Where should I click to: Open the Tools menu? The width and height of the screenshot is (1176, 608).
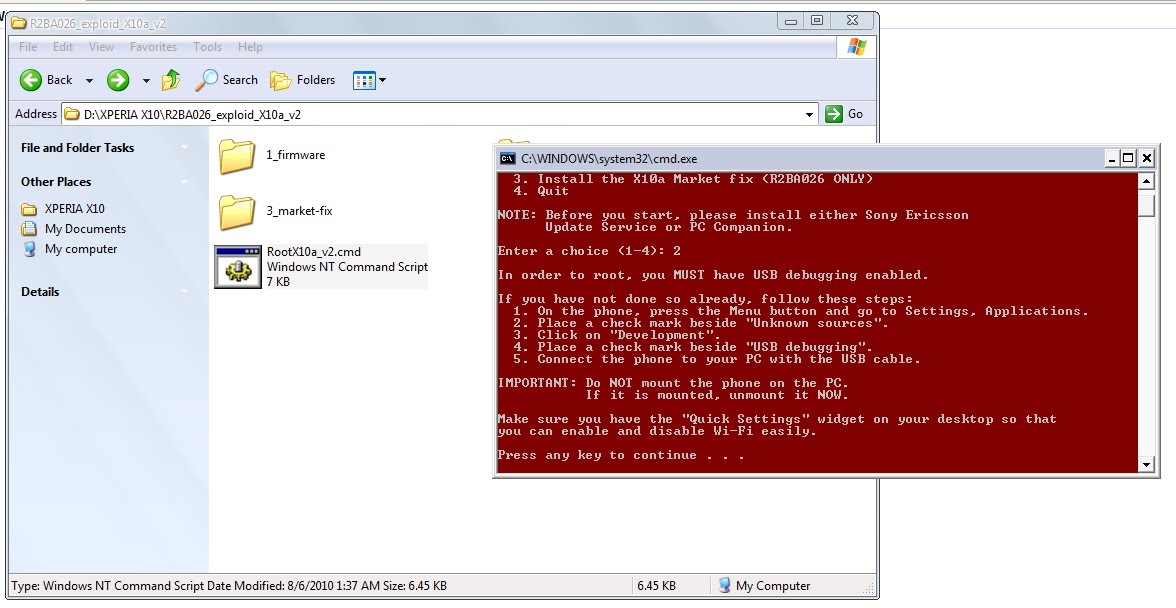click(x=207, y=46)
